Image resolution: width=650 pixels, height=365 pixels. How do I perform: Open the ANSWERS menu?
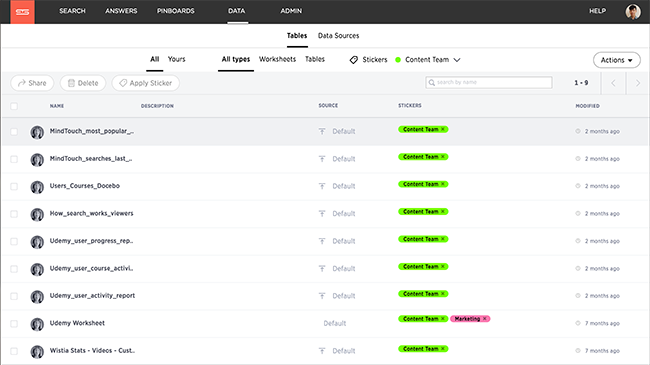pyautogui.click(x=121, y=11)
